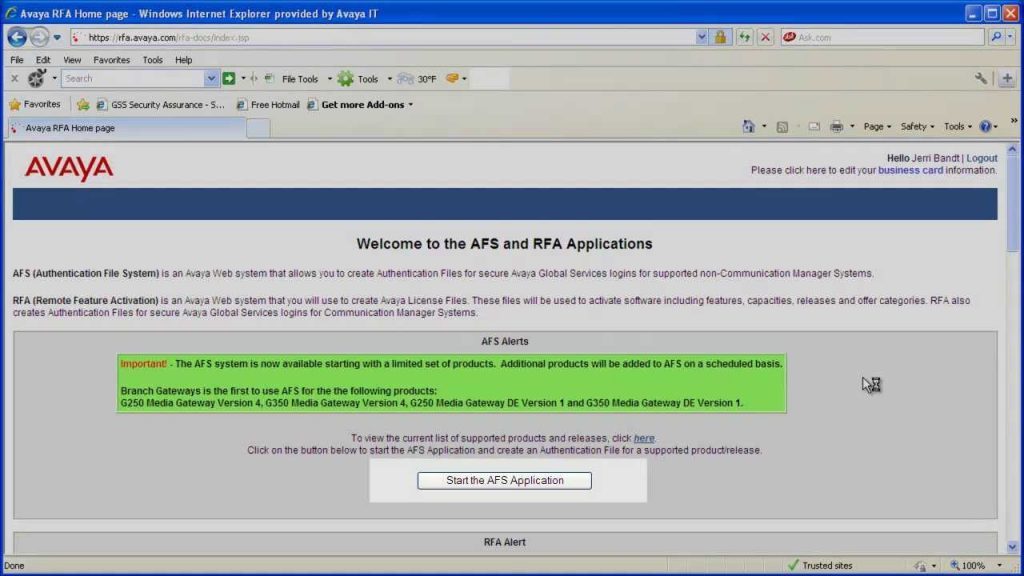This screenshot has height=576, width=1024.
Task: Click the plus add button on toolbar
Action: 1007,78
